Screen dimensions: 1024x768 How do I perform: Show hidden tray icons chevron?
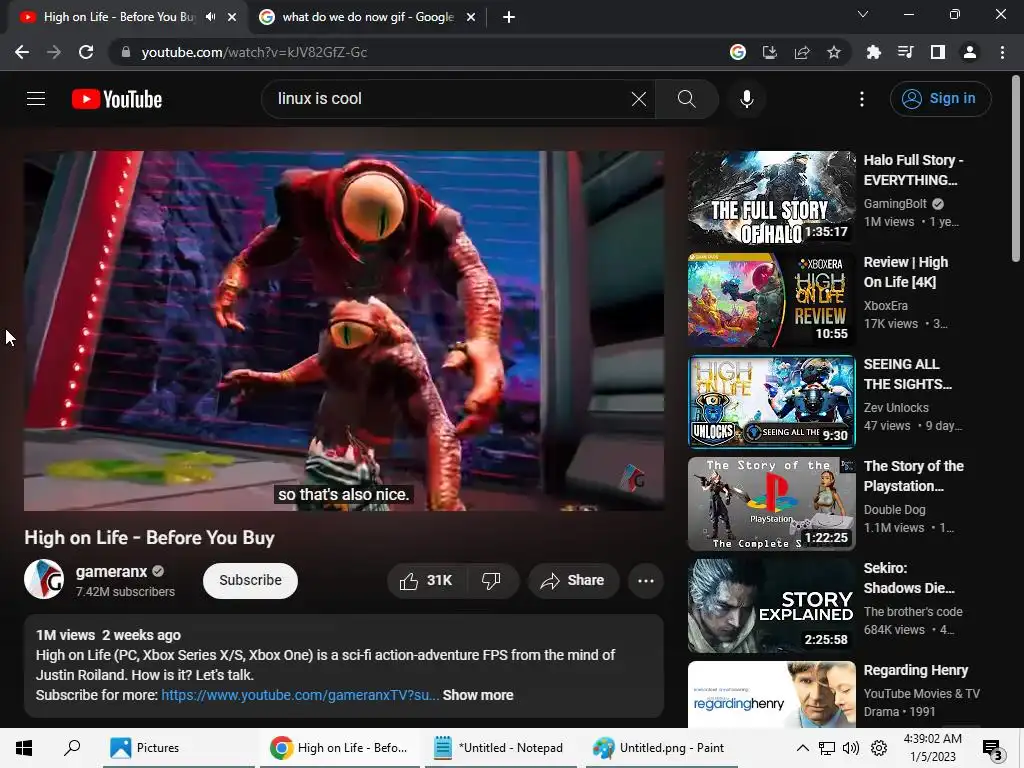(803, 748)
